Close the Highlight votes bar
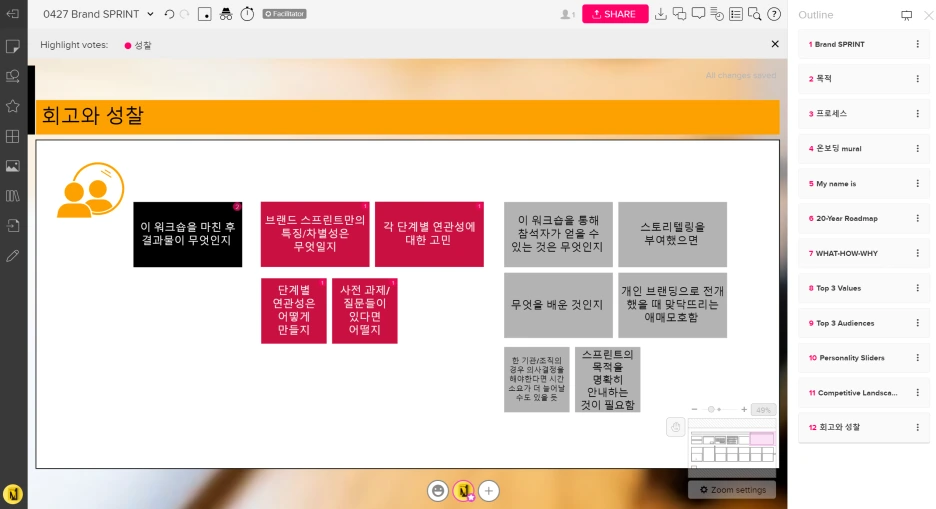The width and height of the screenshot is (936, 509). (775, 44)
